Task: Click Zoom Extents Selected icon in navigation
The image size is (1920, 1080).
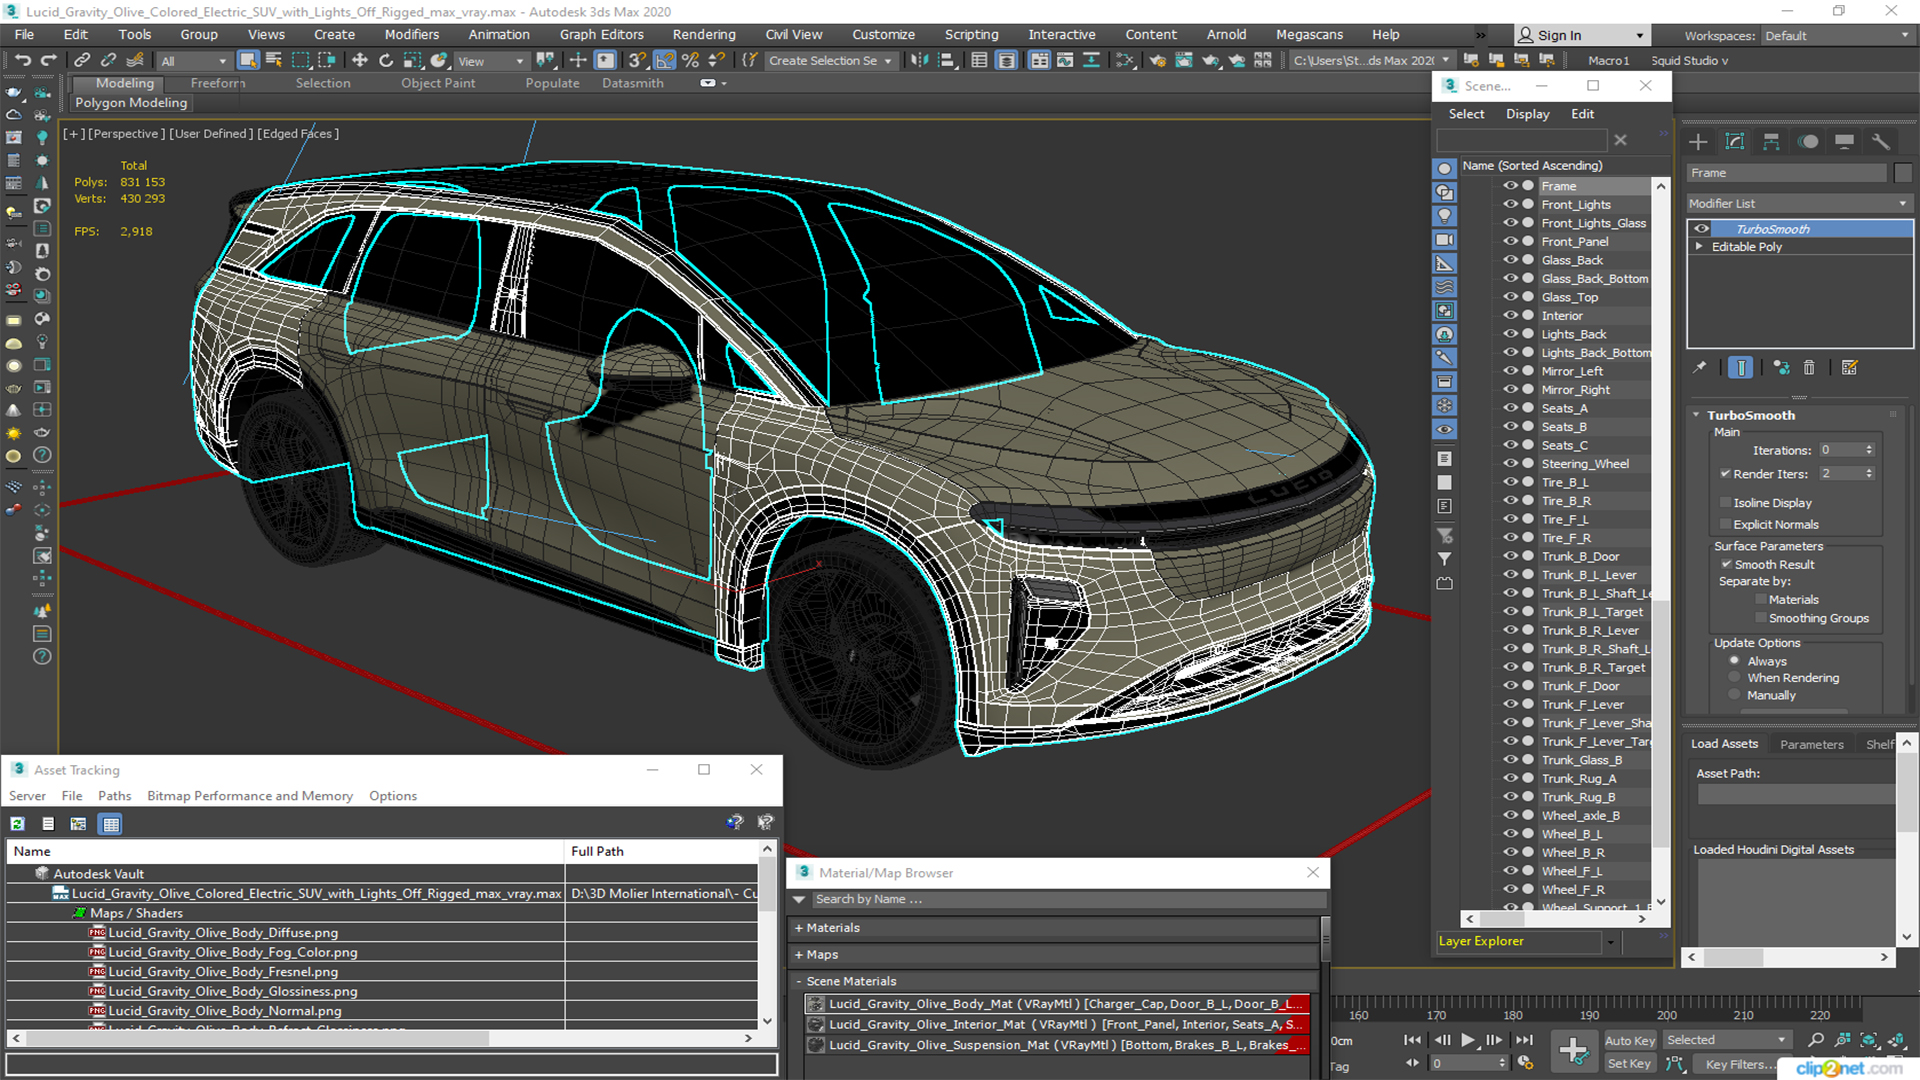Action: point(1868,1041)
